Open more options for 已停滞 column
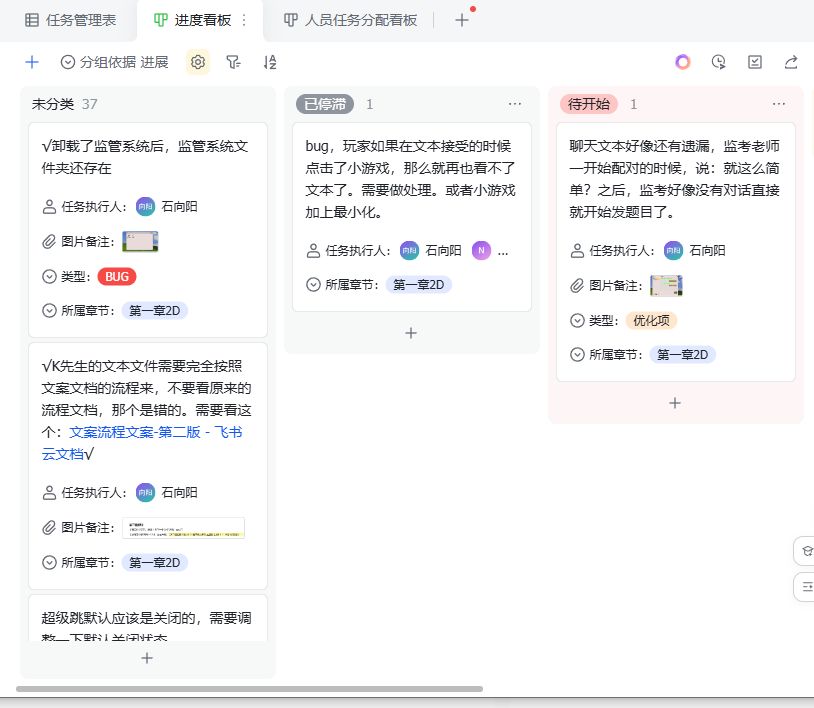 tap(515, 104)
